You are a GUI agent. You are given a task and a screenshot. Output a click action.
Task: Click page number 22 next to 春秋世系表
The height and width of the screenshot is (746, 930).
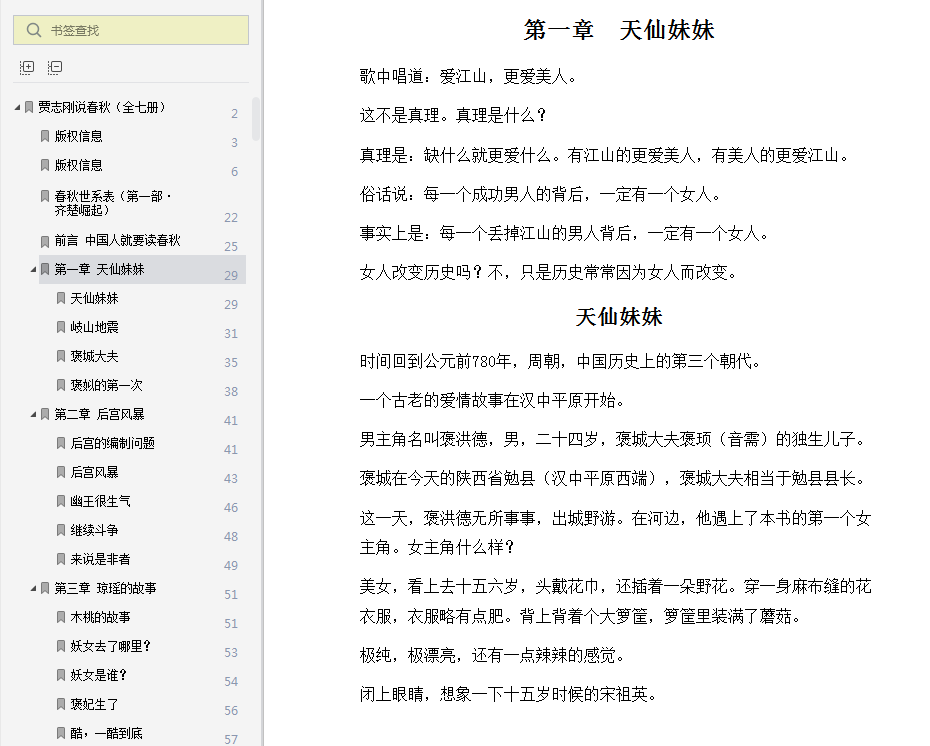[x=231, y=218]
